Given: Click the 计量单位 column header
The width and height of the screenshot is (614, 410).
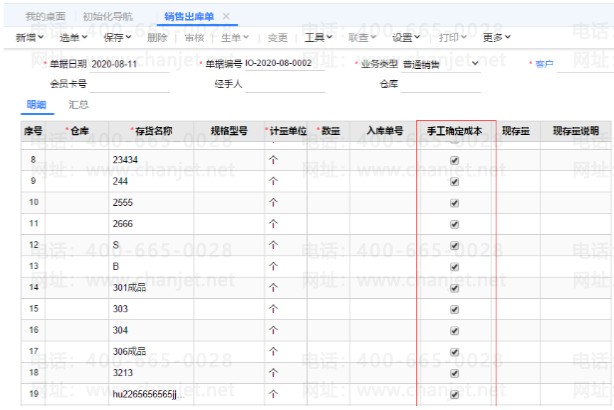Looking at the screenshot, I should tap(286, 131).
